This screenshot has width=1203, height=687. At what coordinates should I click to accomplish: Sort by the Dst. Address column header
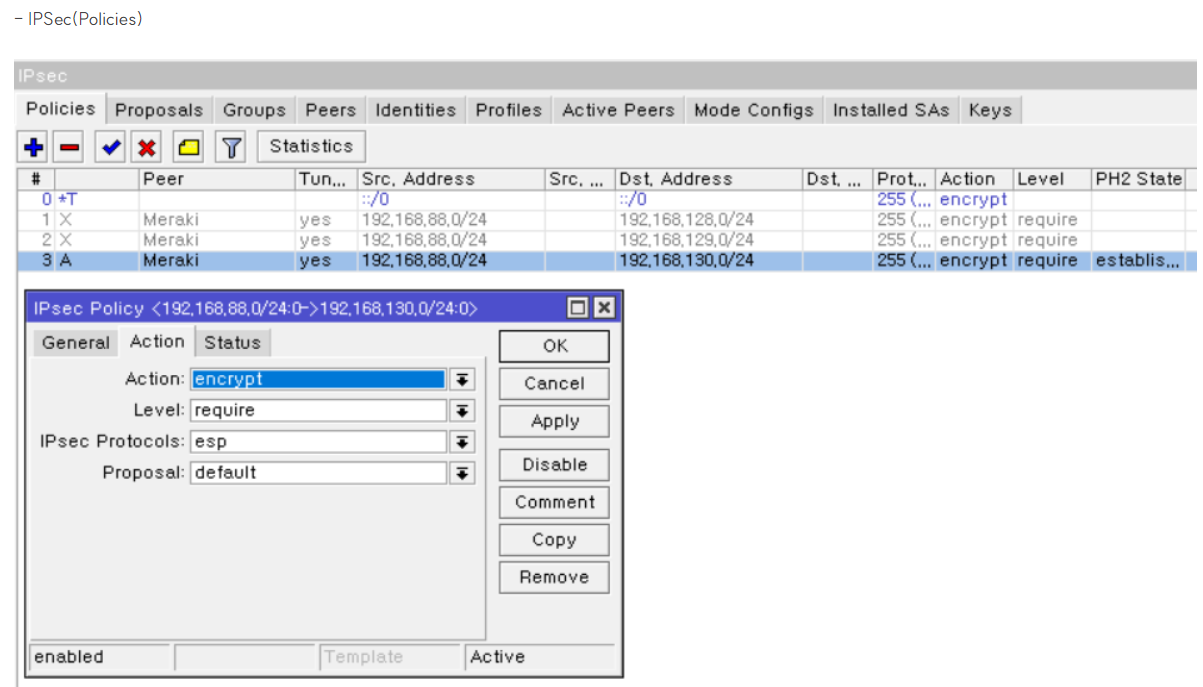coord(709,180)
